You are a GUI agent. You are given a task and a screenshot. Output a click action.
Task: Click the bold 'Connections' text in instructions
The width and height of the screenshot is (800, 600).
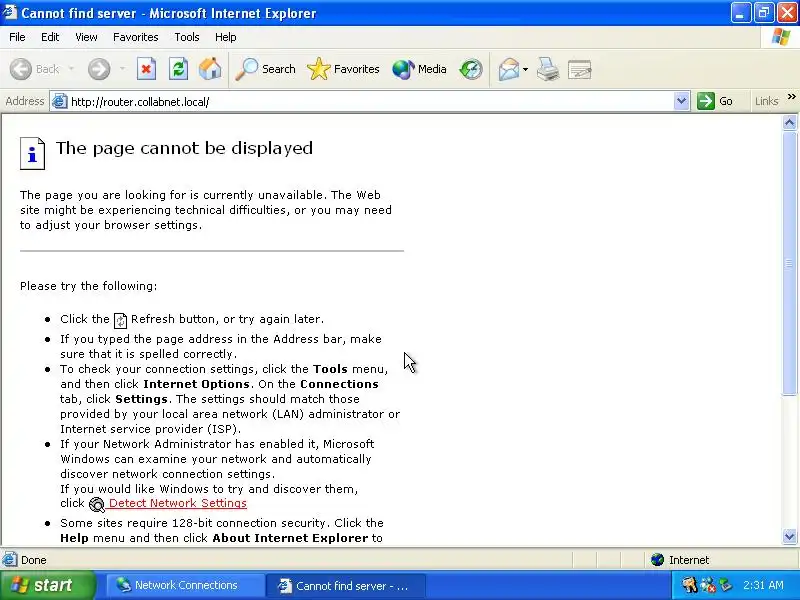(x=339, y=384)
